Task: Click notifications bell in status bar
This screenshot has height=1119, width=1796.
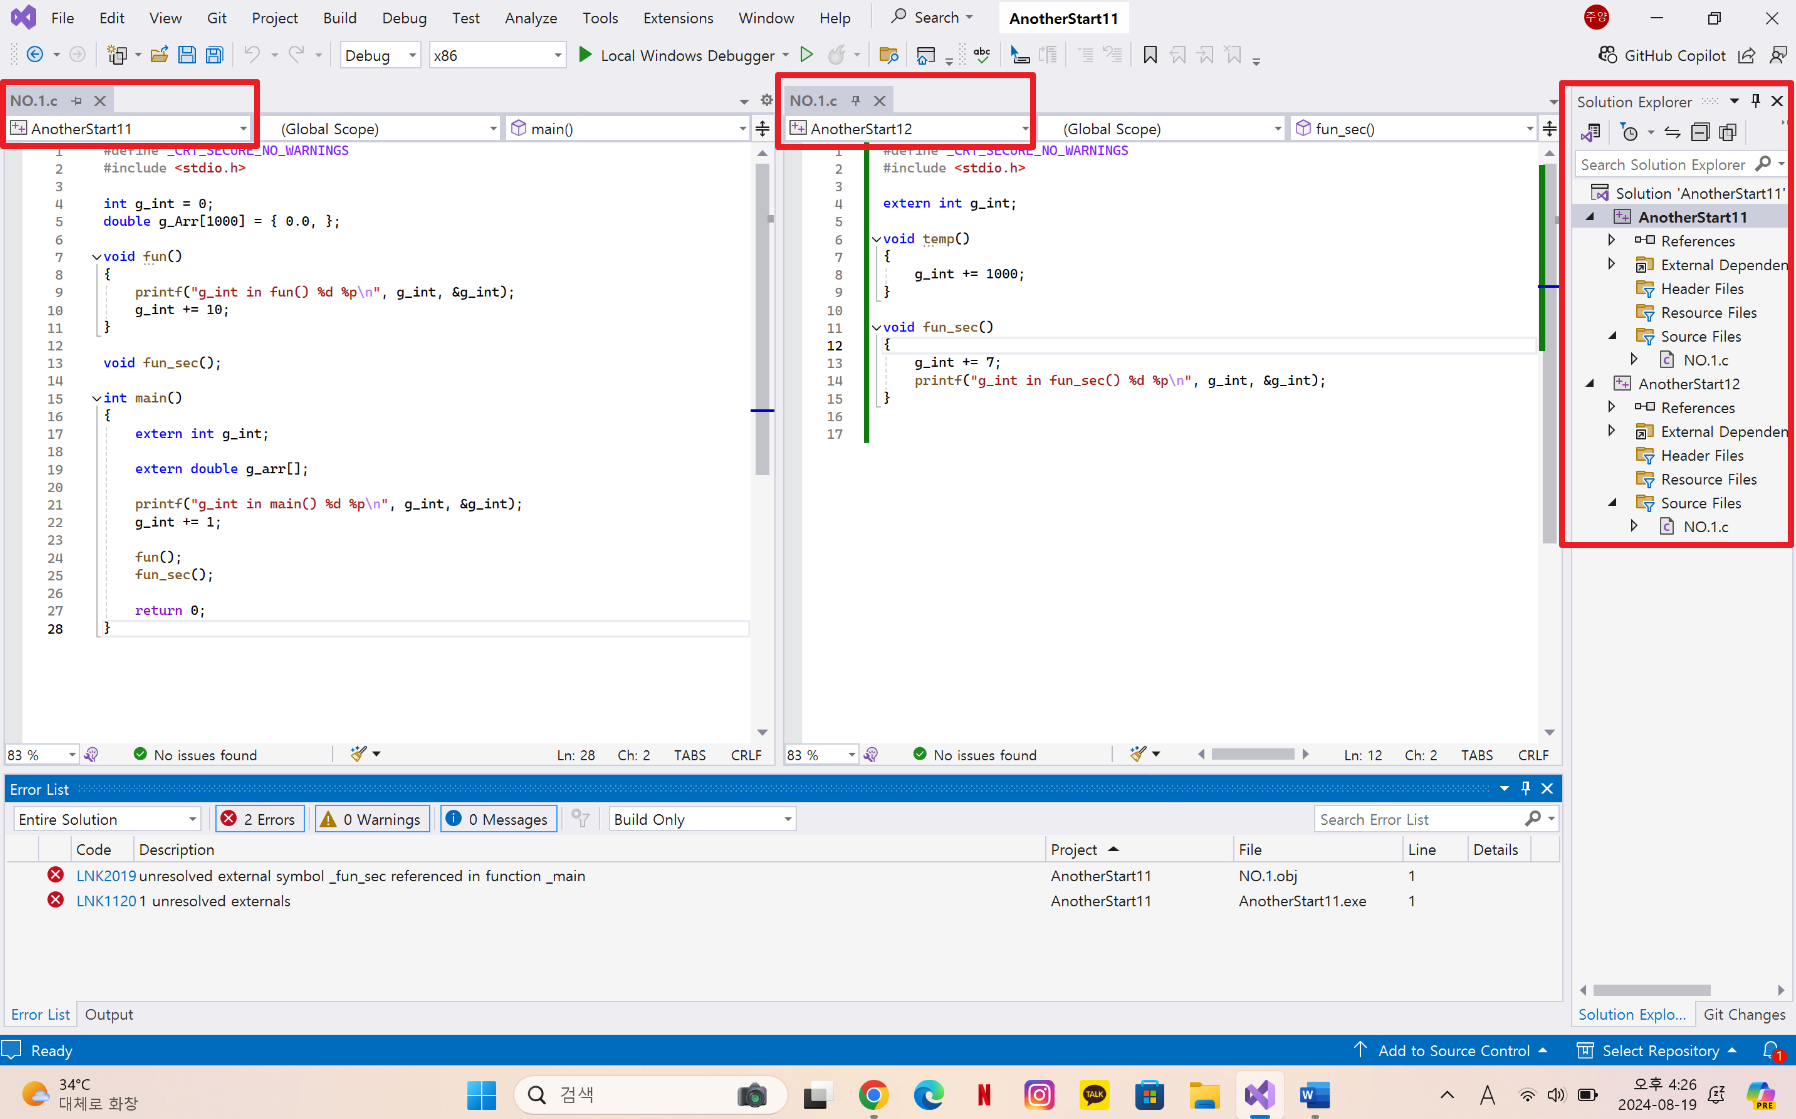Action: point(1772,1050)
